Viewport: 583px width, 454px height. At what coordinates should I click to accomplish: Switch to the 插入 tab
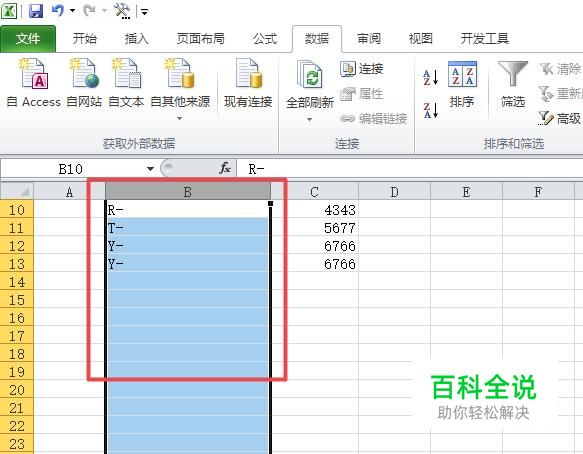coord(136,38)
